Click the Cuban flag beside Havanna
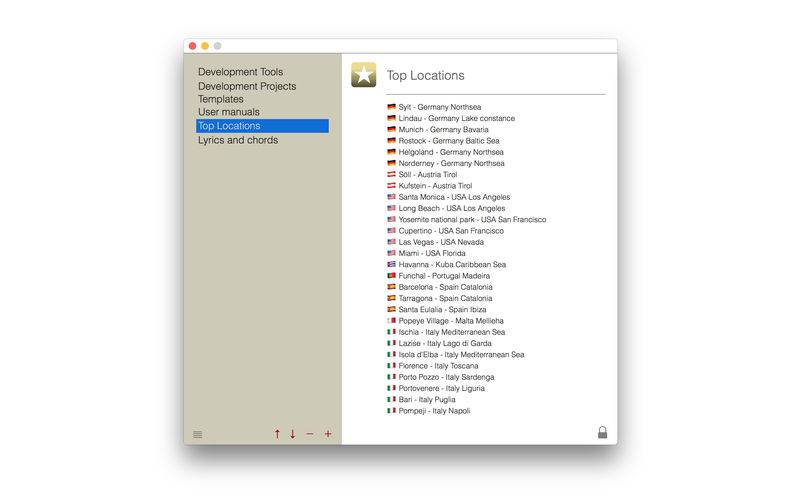Viewport: 800px width, 500px height. pos(391,264)
